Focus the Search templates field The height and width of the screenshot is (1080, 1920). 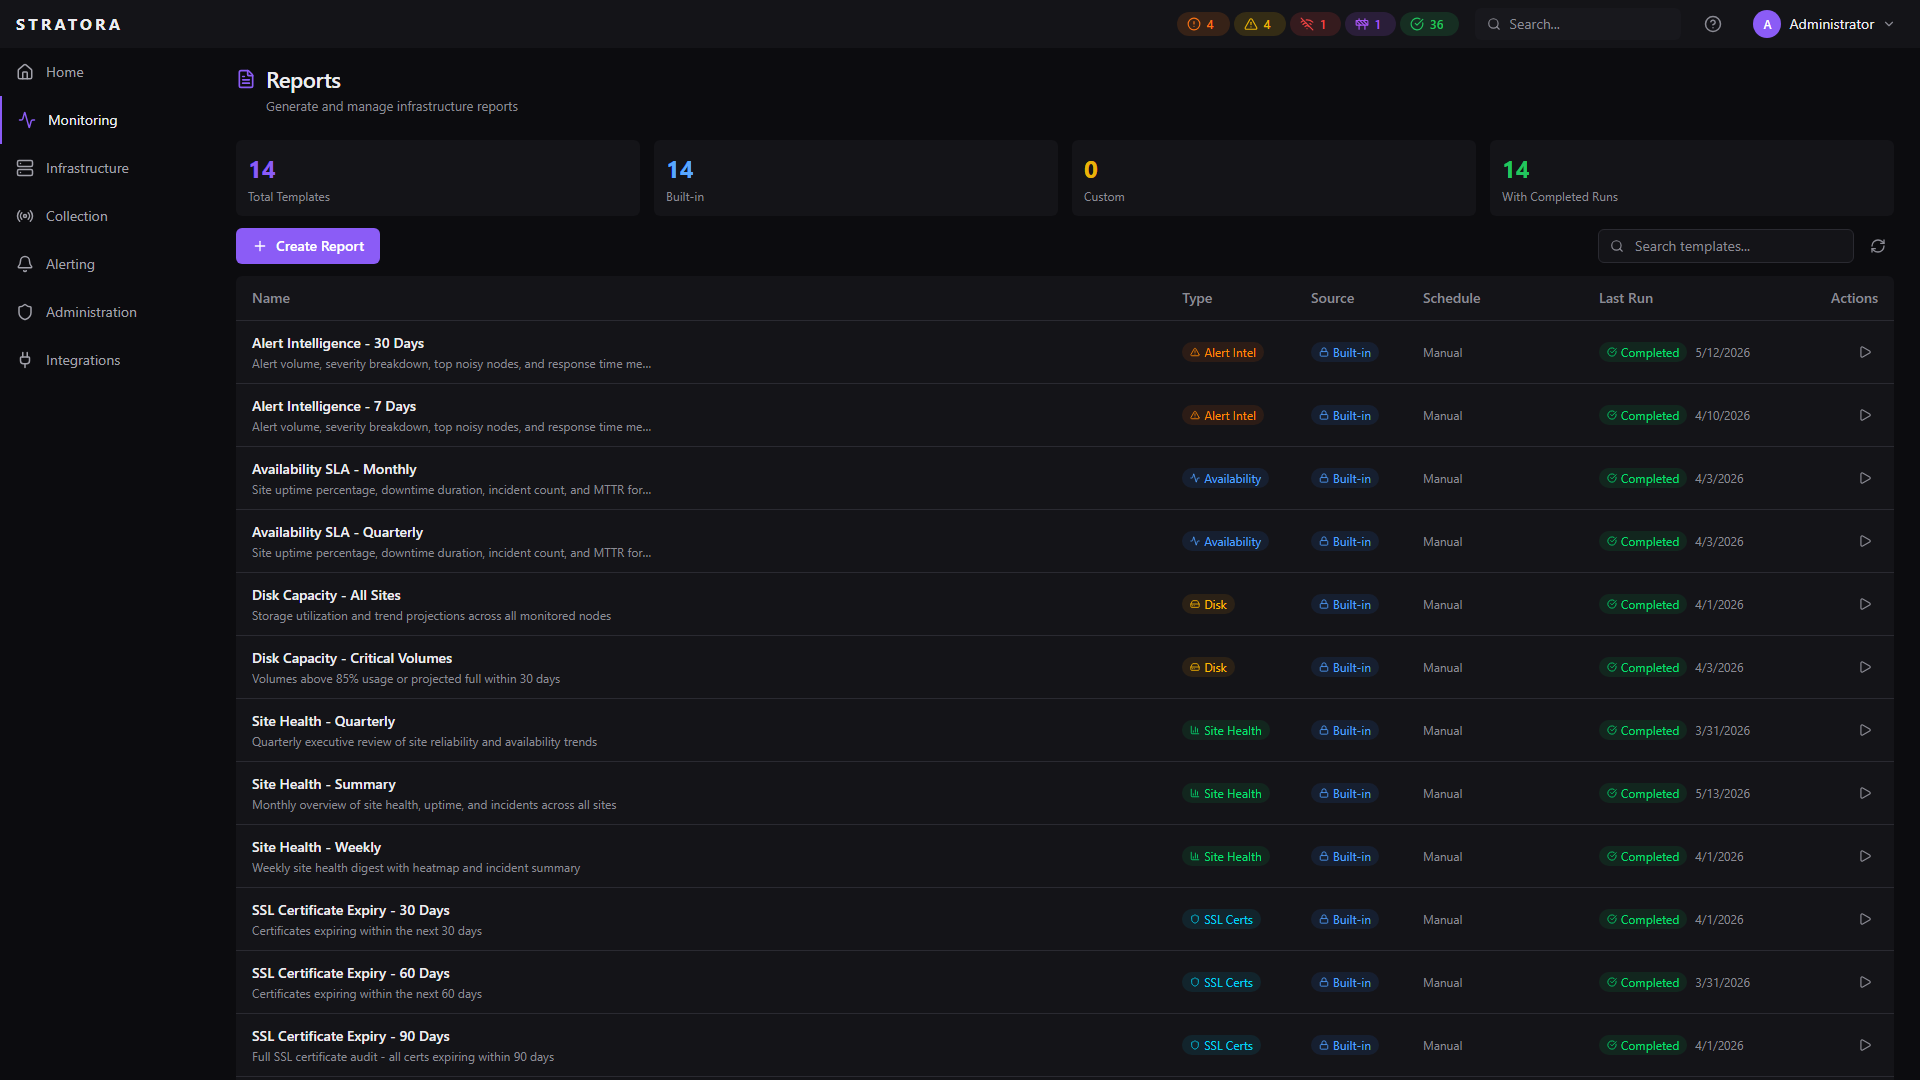click(1726, 246)
